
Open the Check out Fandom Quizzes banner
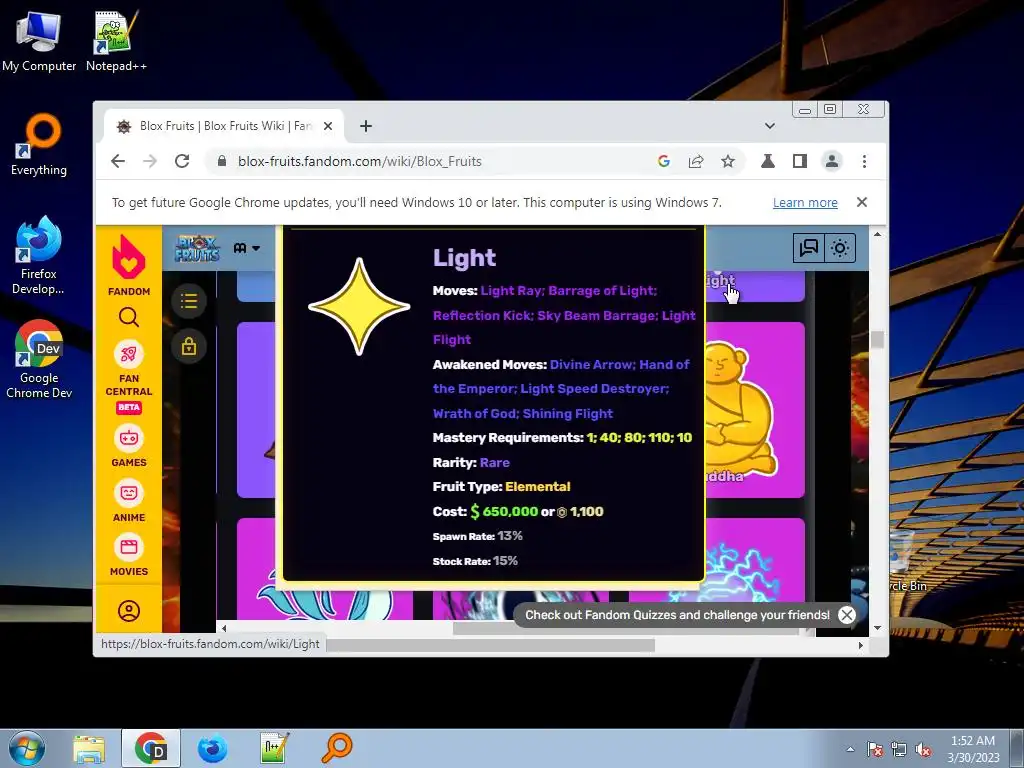[677, 615]
